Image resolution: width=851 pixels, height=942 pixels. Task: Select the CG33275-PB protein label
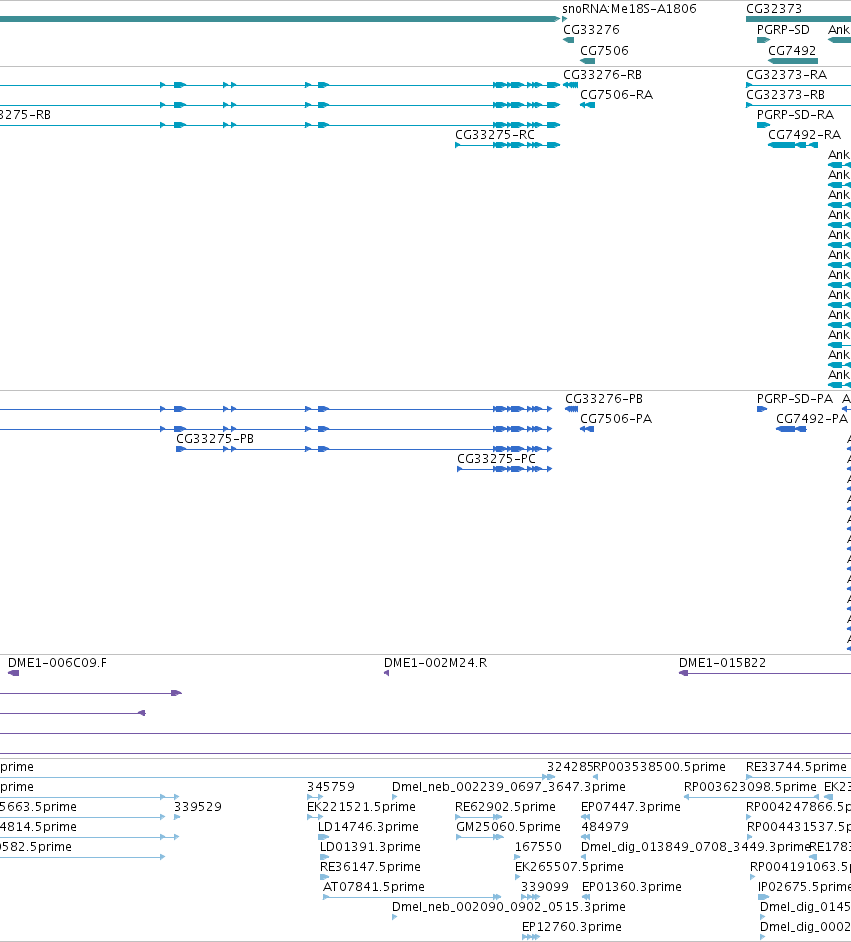click(215, 439)
